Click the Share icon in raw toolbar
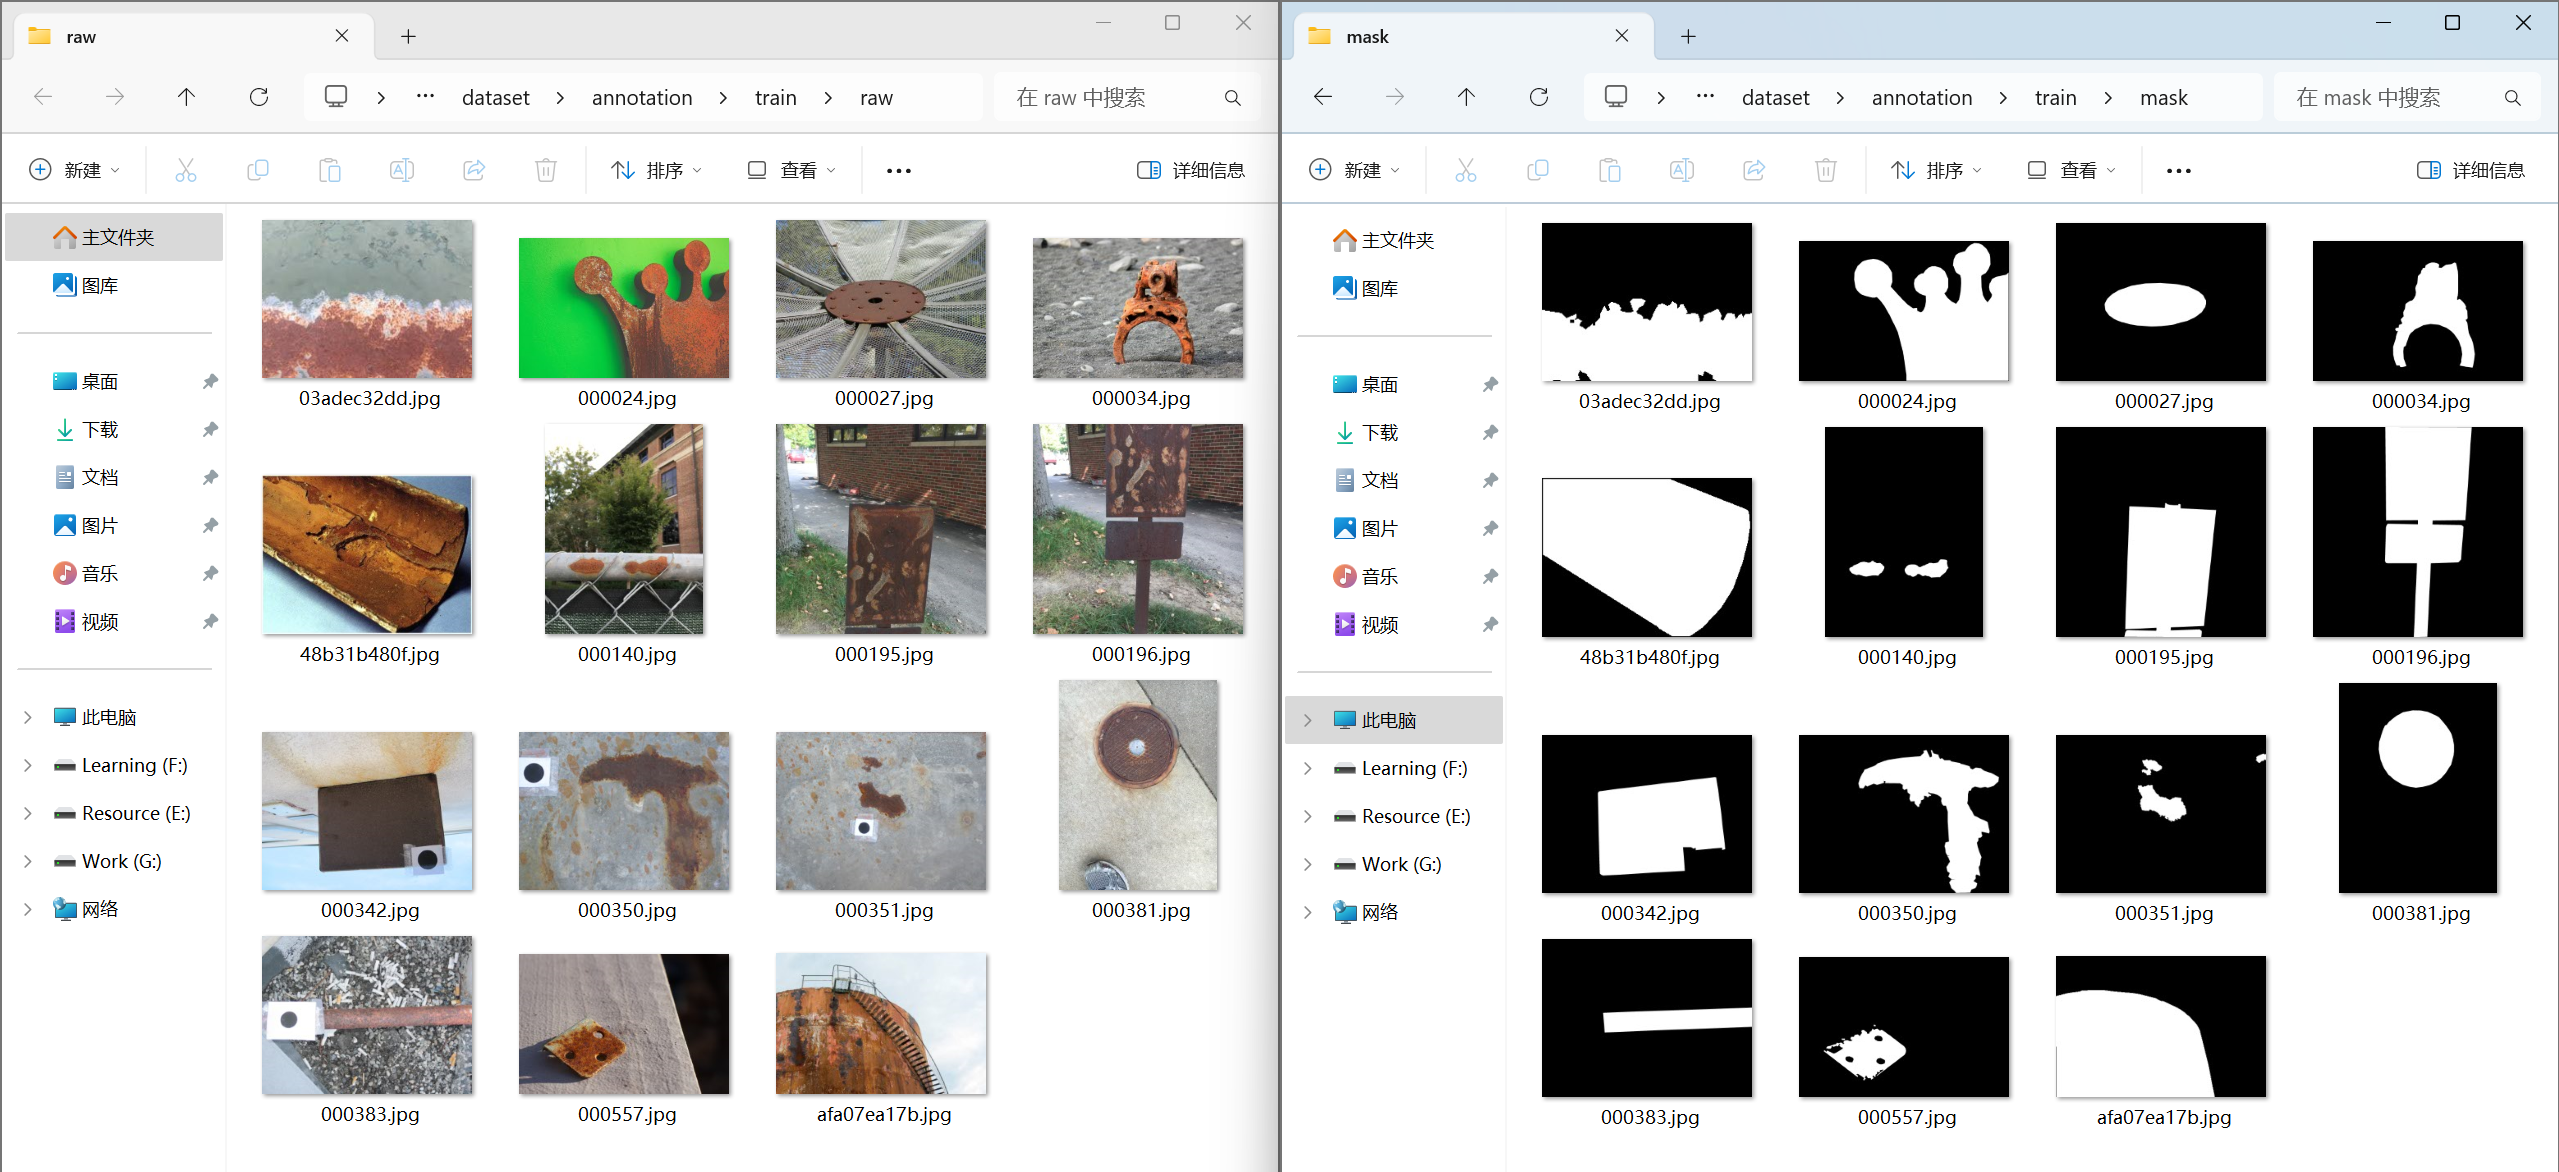The width and height of the screenshot is (2559, 1172). point(474,169)
